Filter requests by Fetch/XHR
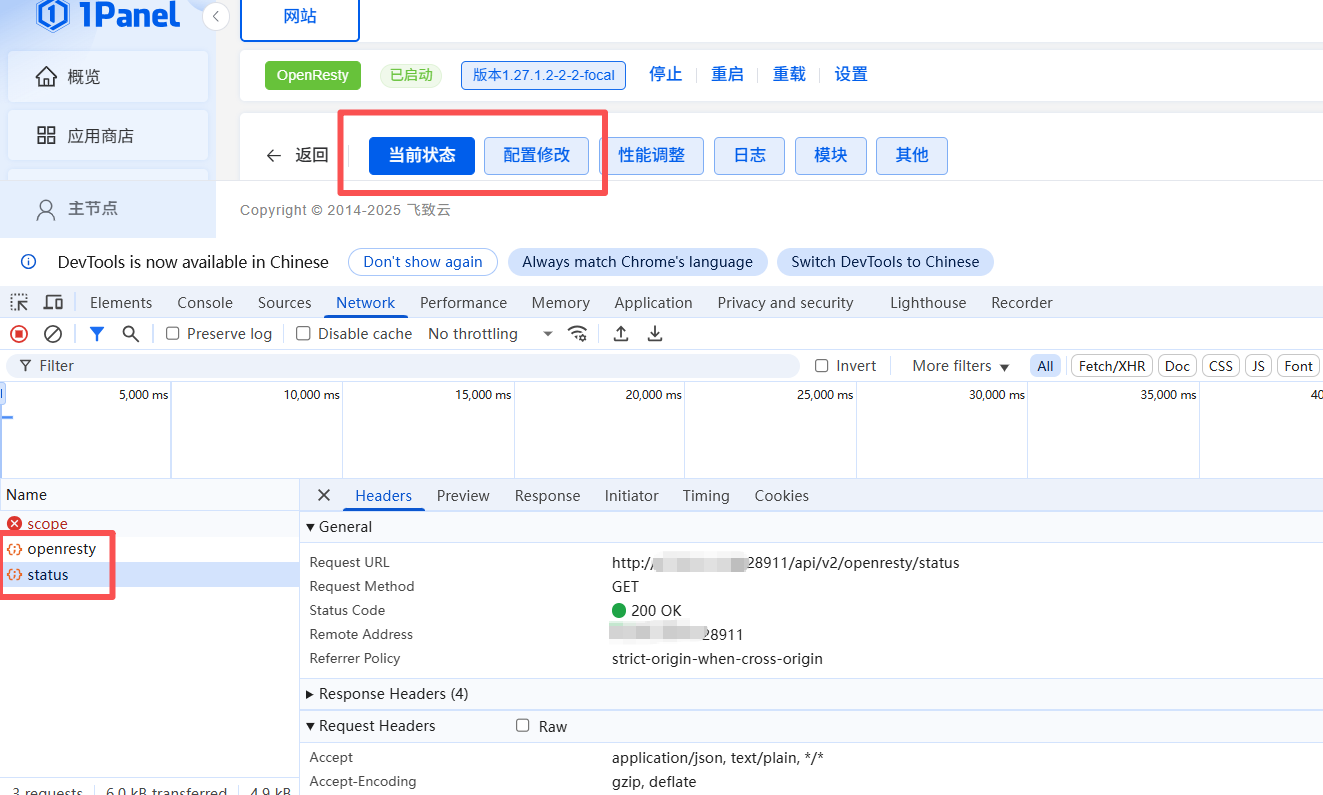1323x795 pixels. 1111,366
